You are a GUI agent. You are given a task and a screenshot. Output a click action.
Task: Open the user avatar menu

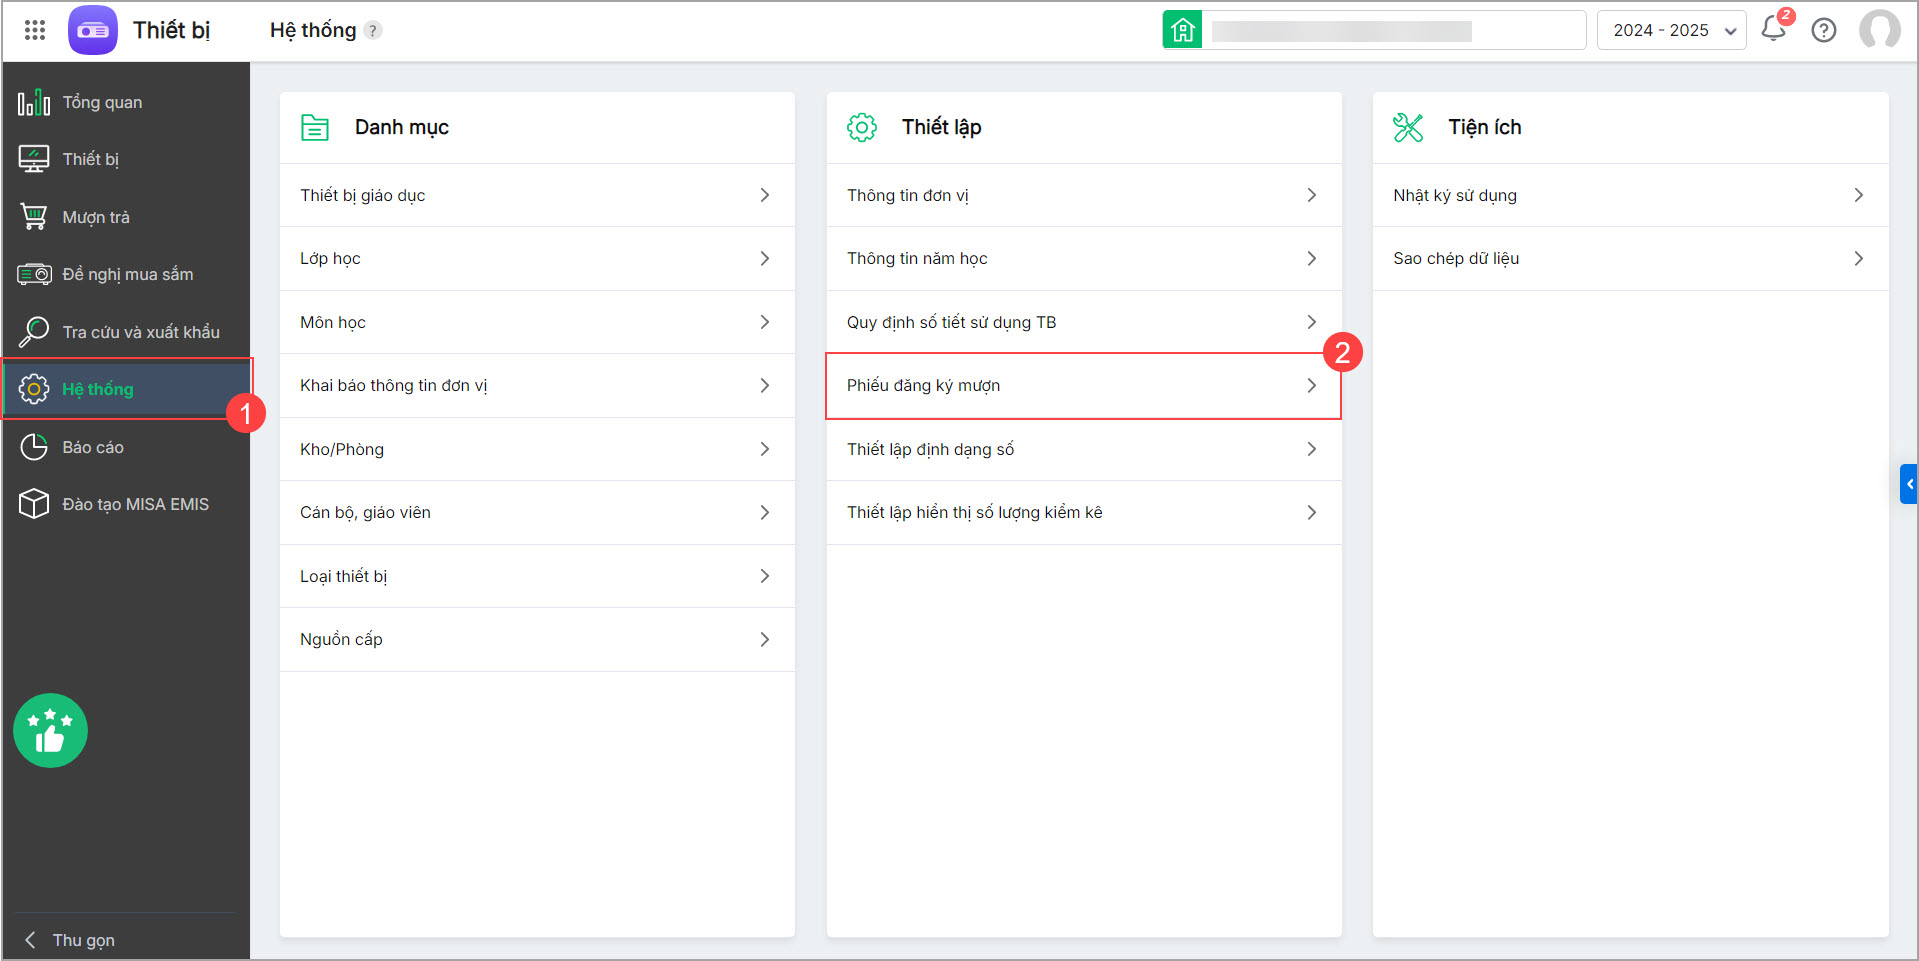[1880, 30]
